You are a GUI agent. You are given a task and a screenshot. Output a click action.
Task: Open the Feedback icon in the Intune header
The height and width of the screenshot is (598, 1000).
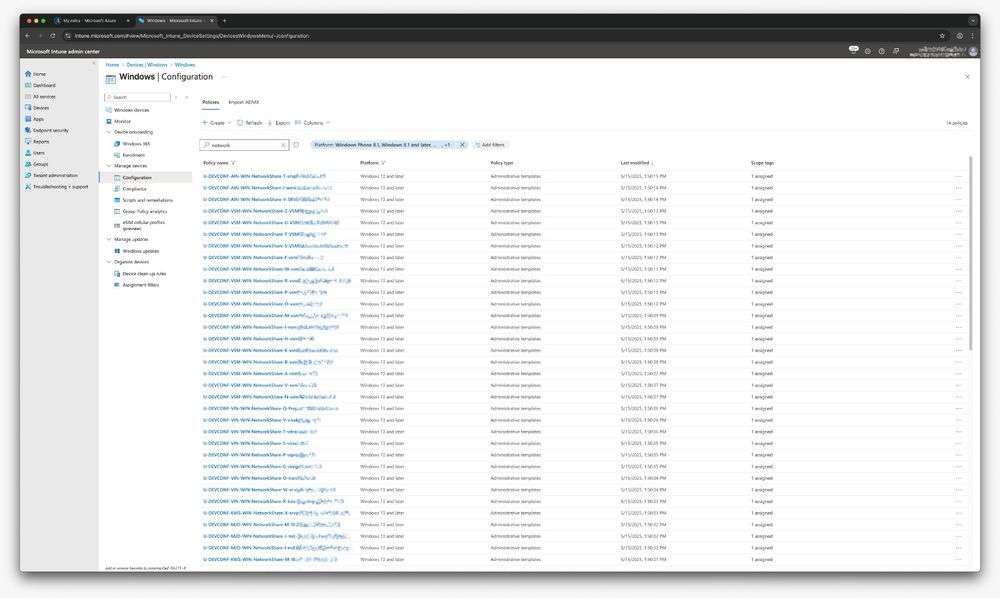coord(896,51)
